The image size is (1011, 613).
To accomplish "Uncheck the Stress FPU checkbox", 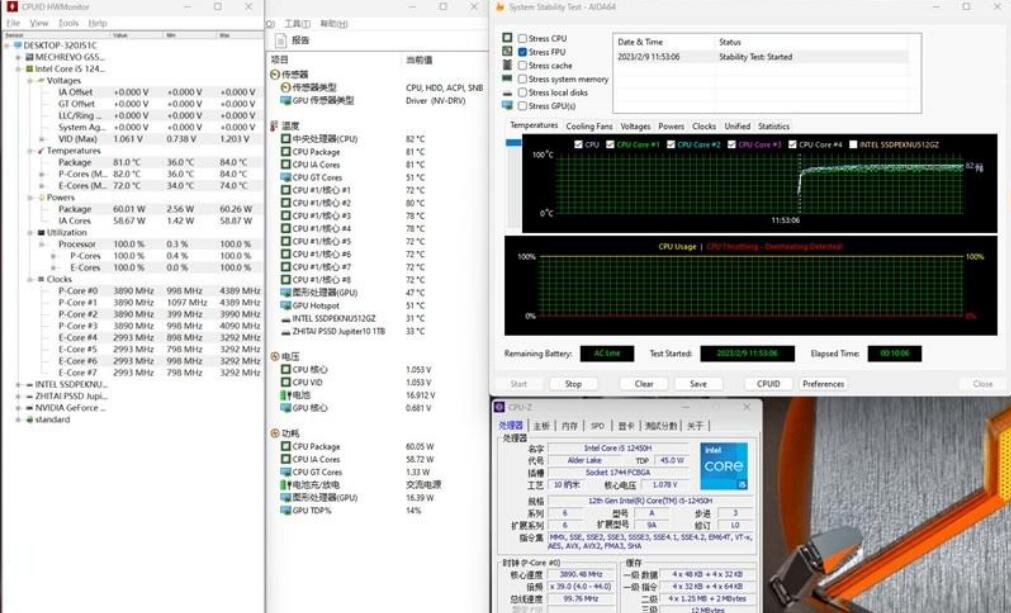I will click(x=522, y=52).
